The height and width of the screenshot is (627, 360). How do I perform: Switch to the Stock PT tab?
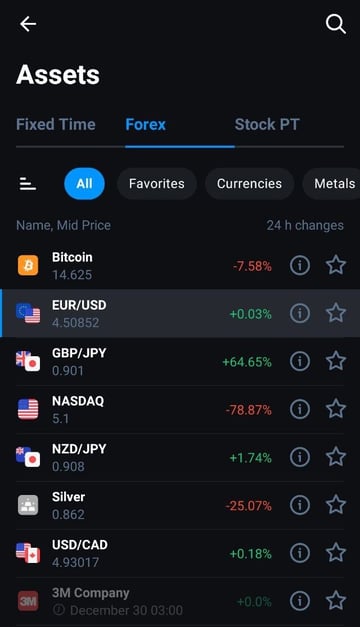pos(267,124)
